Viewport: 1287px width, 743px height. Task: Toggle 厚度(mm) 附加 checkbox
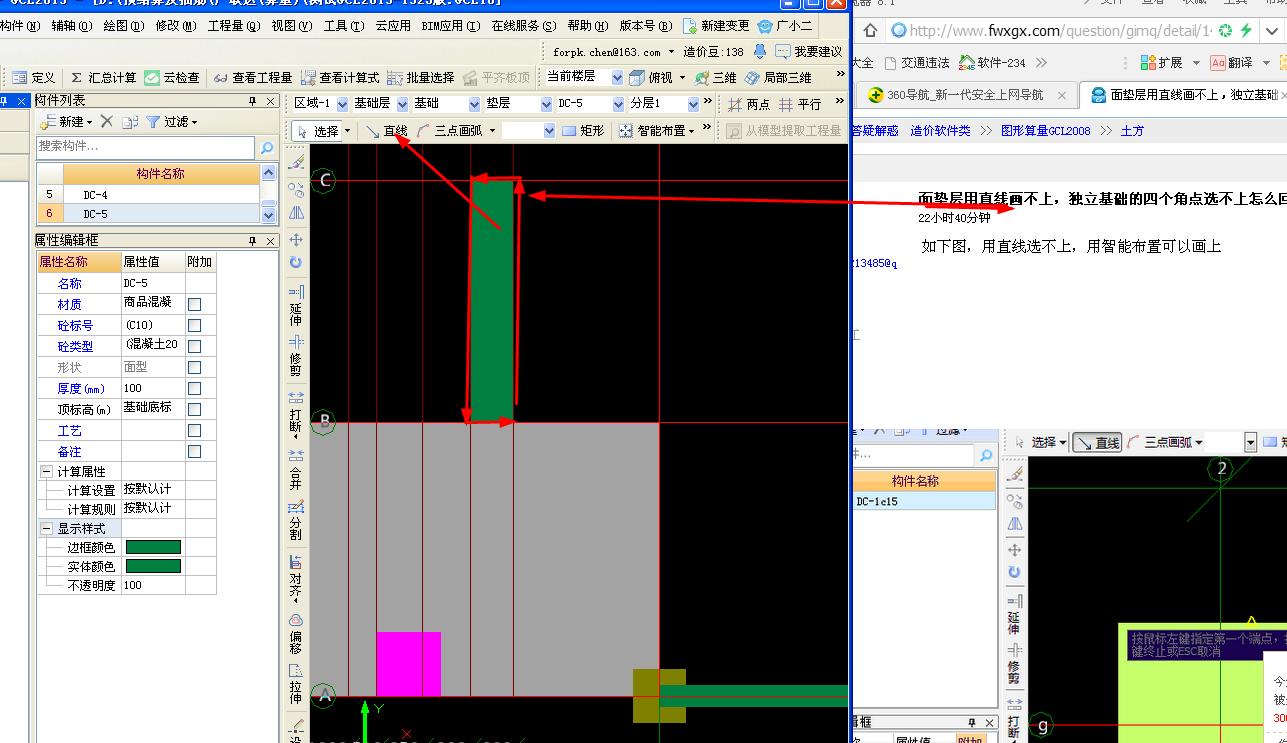pos(194,388)
